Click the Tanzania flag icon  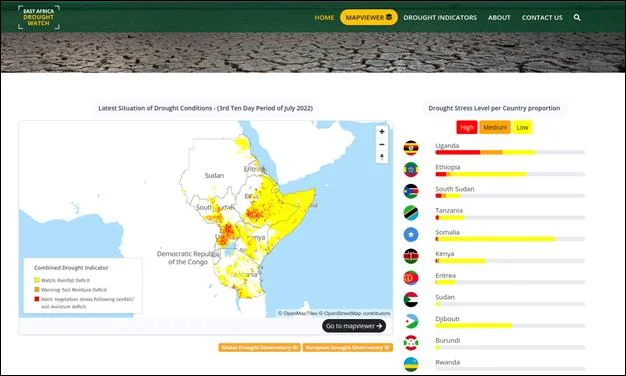411,213
